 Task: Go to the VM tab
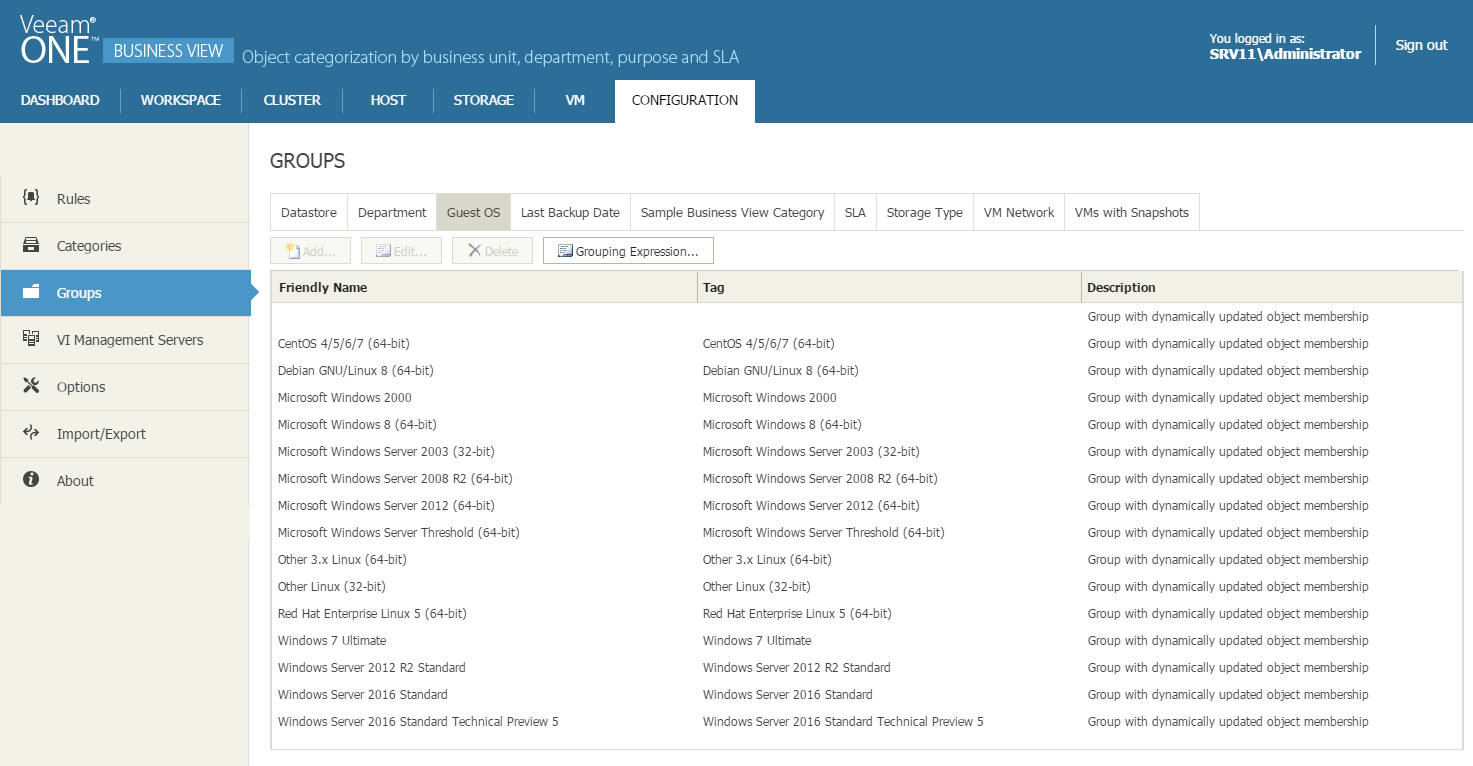(575, 100)
